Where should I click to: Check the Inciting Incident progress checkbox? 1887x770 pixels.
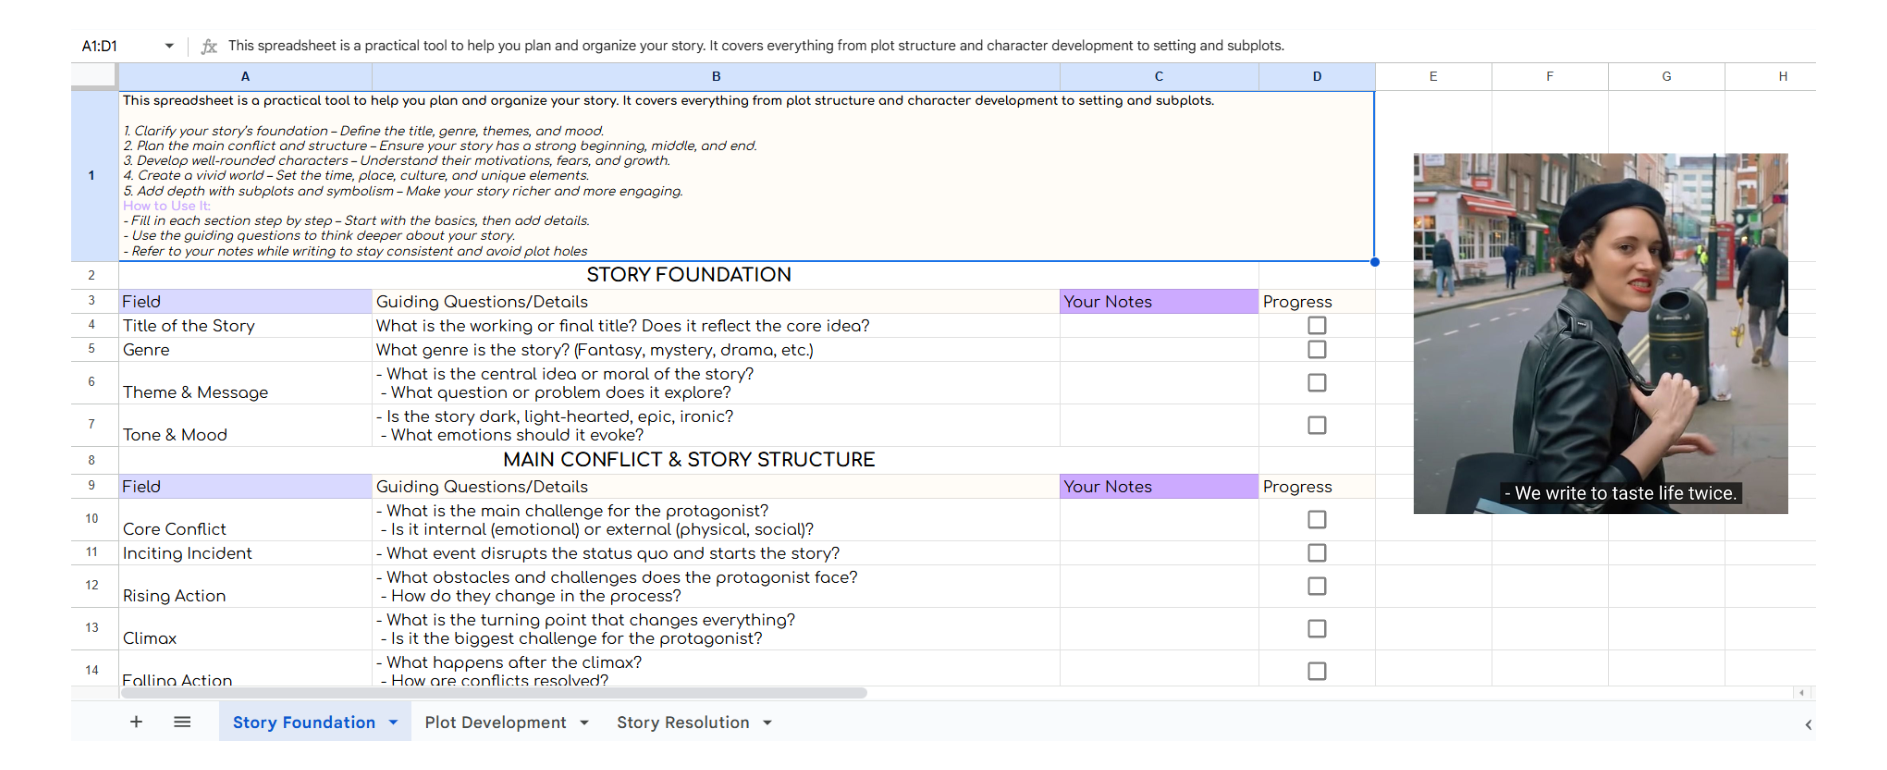1317,553
